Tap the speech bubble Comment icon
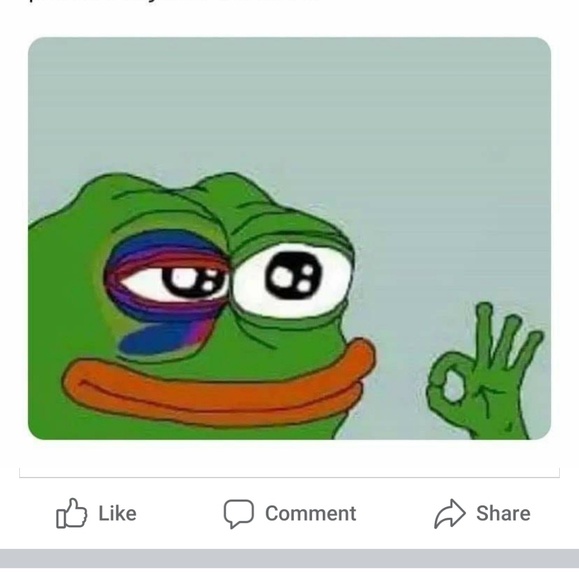The width and height of the screenshot is (579, 580). tap(239, 514)
